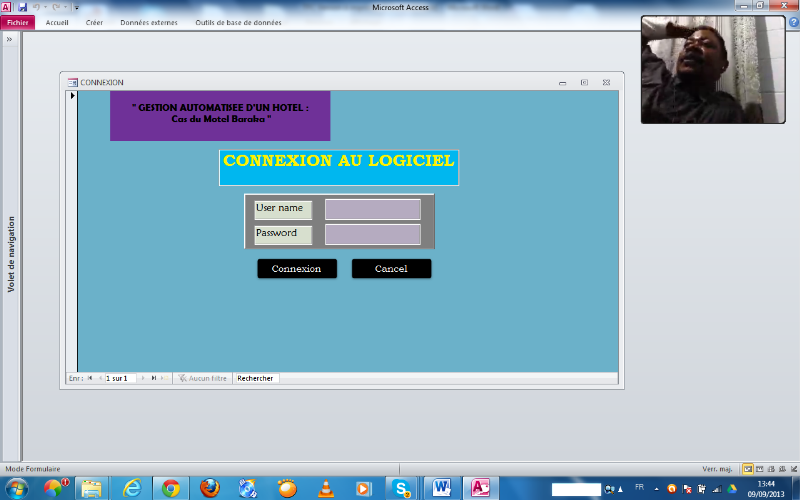Go to last record navigation icon
The width and height of the screenshot is (800, 500).
tap(154, 378)
